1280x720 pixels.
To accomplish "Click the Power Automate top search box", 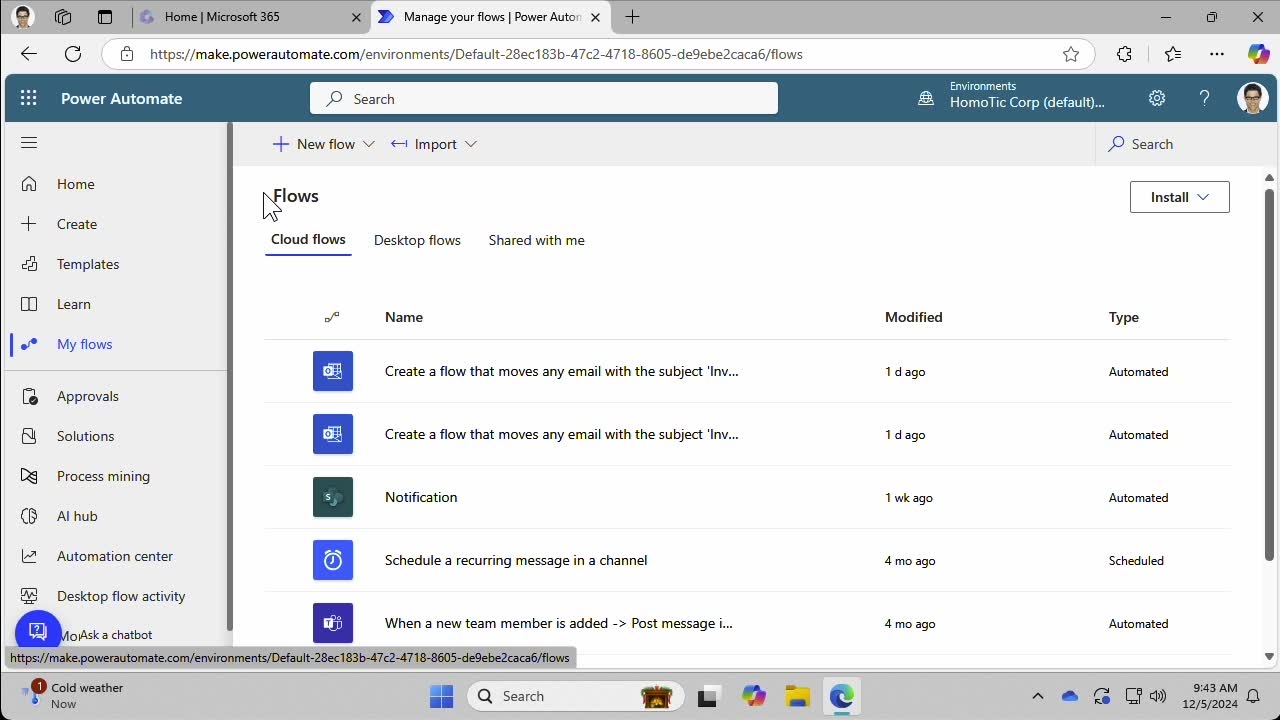I will [544, 98].
